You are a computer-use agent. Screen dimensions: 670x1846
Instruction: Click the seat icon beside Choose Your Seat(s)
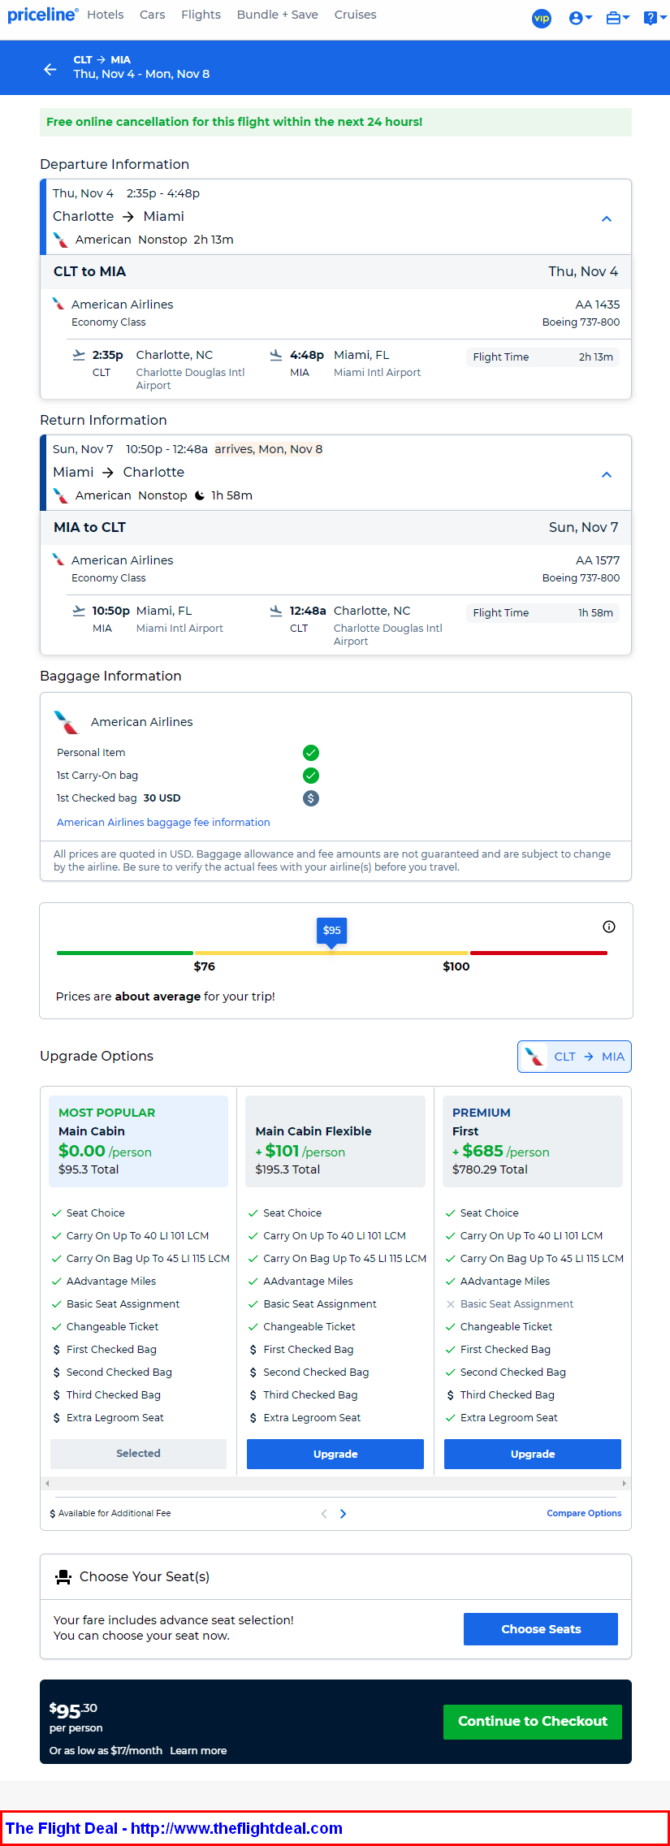click(x=63, y=1577)
